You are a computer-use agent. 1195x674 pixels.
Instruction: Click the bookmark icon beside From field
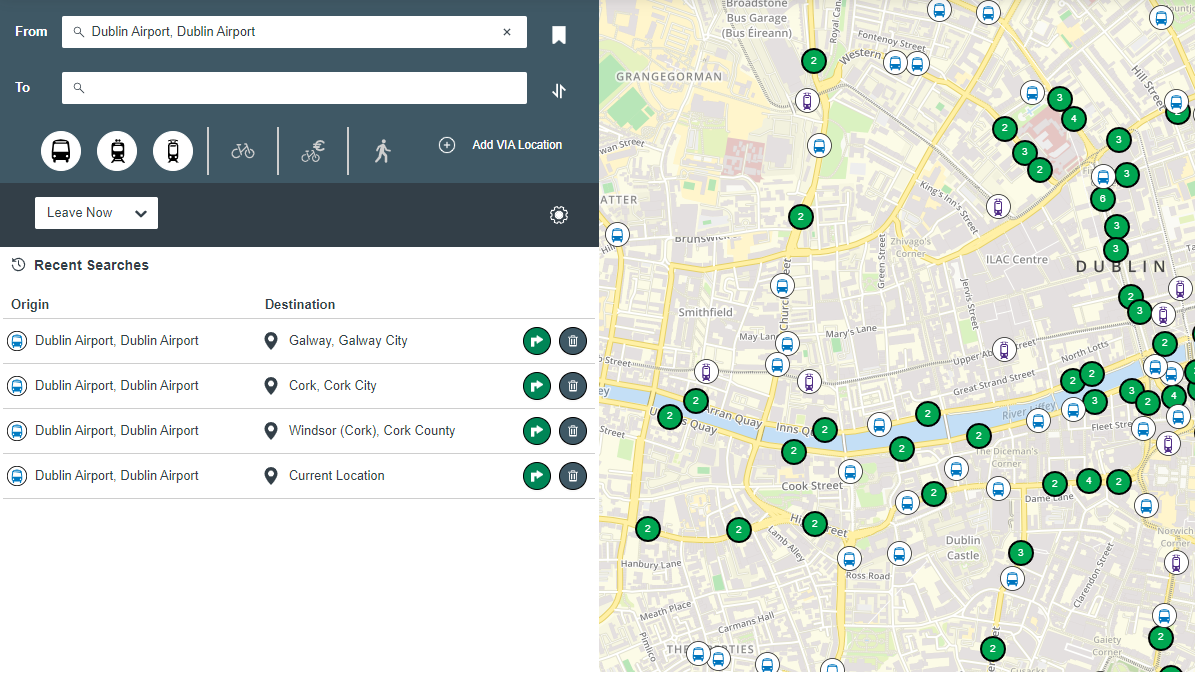559,36
